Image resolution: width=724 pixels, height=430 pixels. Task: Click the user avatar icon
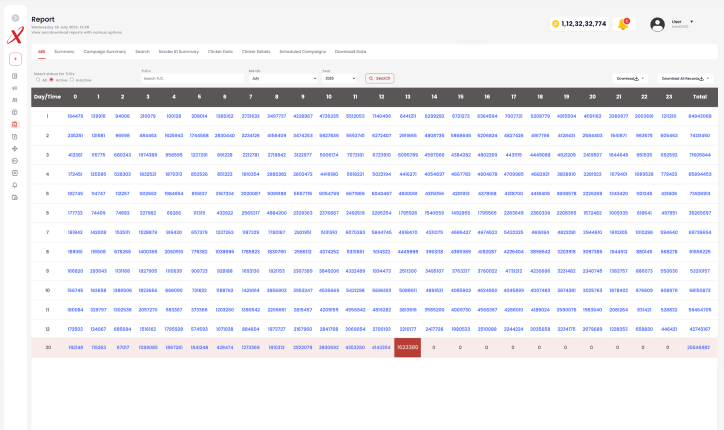[x=657, y=23]
